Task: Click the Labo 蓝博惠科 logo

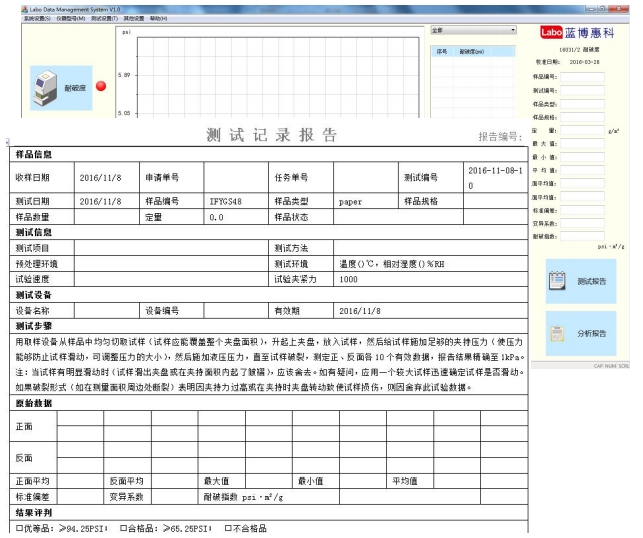Action: click(x=577, y=32)
